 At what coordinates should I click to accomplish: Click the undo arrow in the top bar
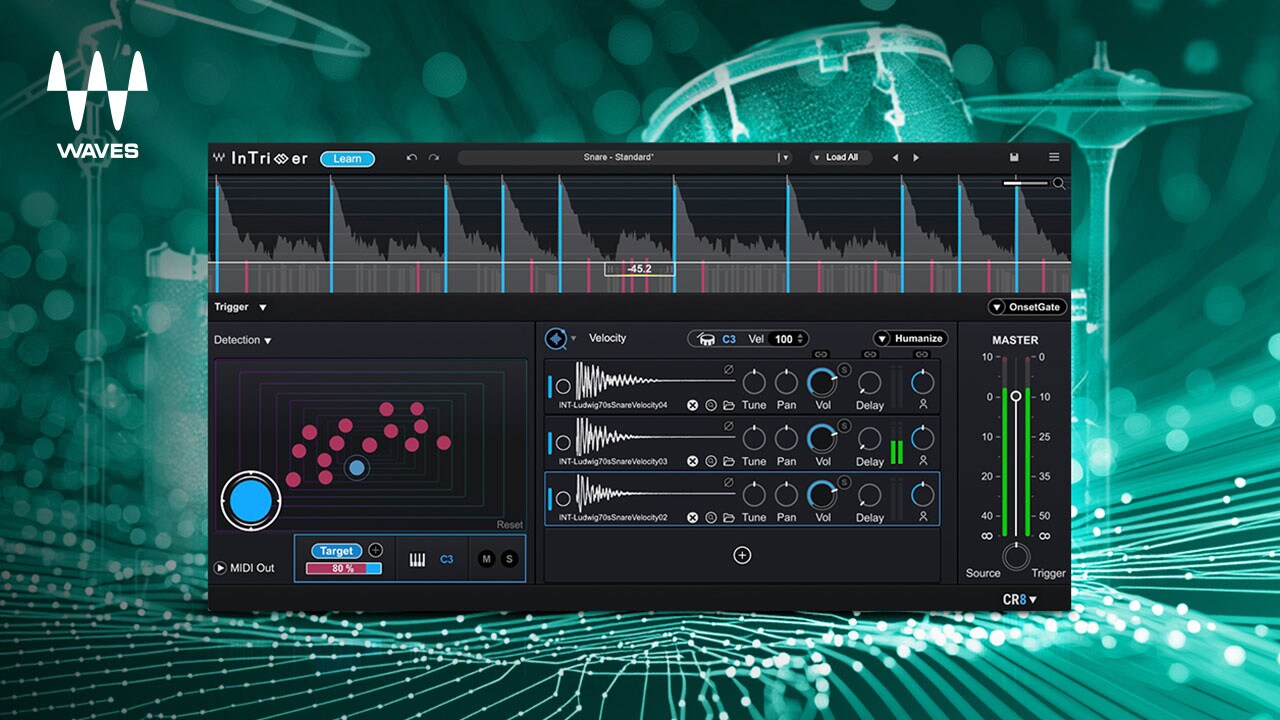(412, 158)
